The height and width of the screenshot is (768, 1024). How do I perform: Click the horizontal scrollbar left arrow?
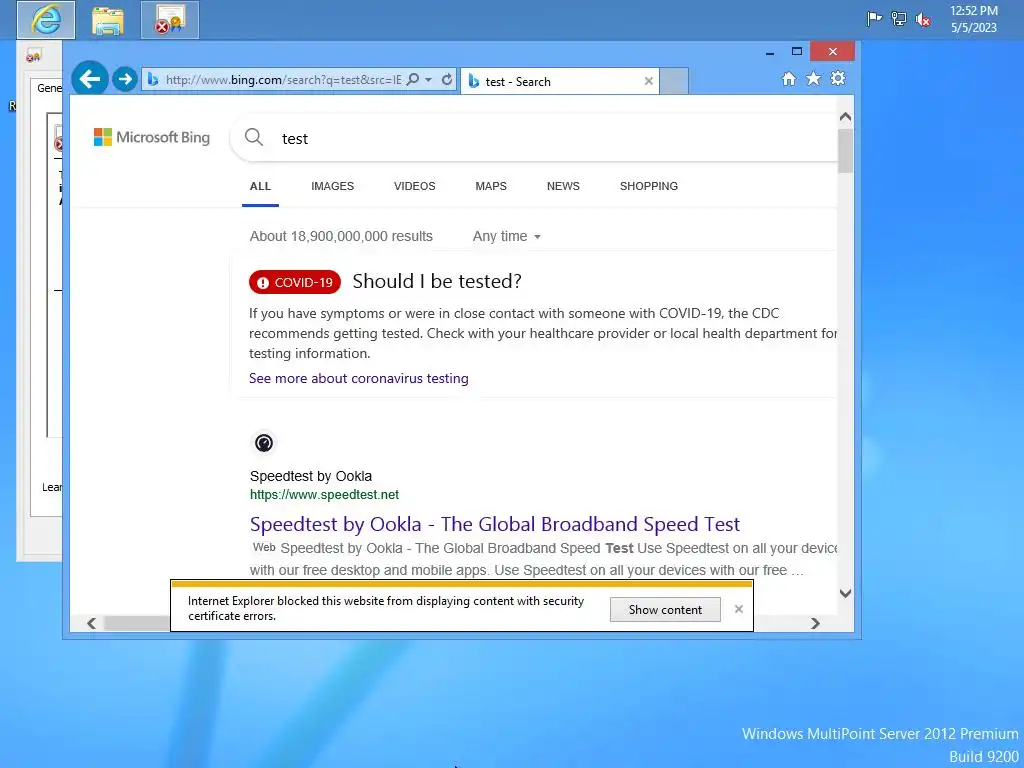(x=91, y=624)
